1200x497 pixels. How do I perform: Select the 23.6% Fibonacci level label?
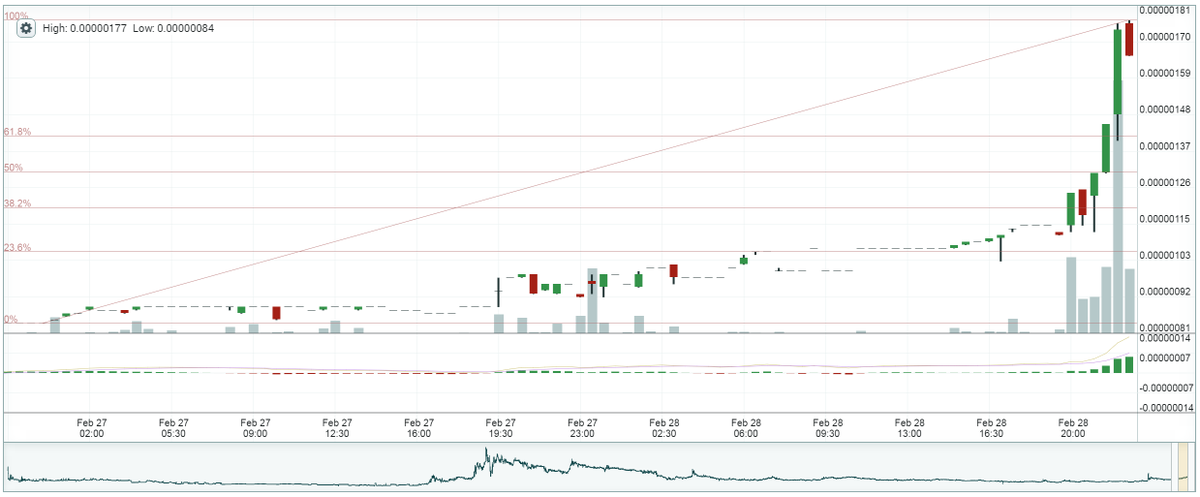[x=17, y=247]
